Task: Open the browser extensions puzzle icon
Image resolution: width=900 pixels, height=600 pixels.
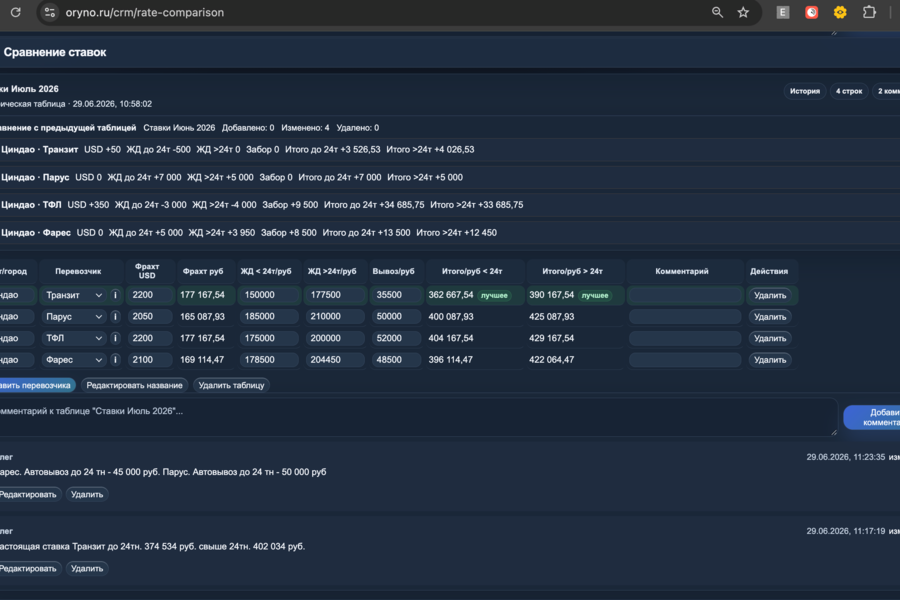Action: click(869, 12)
